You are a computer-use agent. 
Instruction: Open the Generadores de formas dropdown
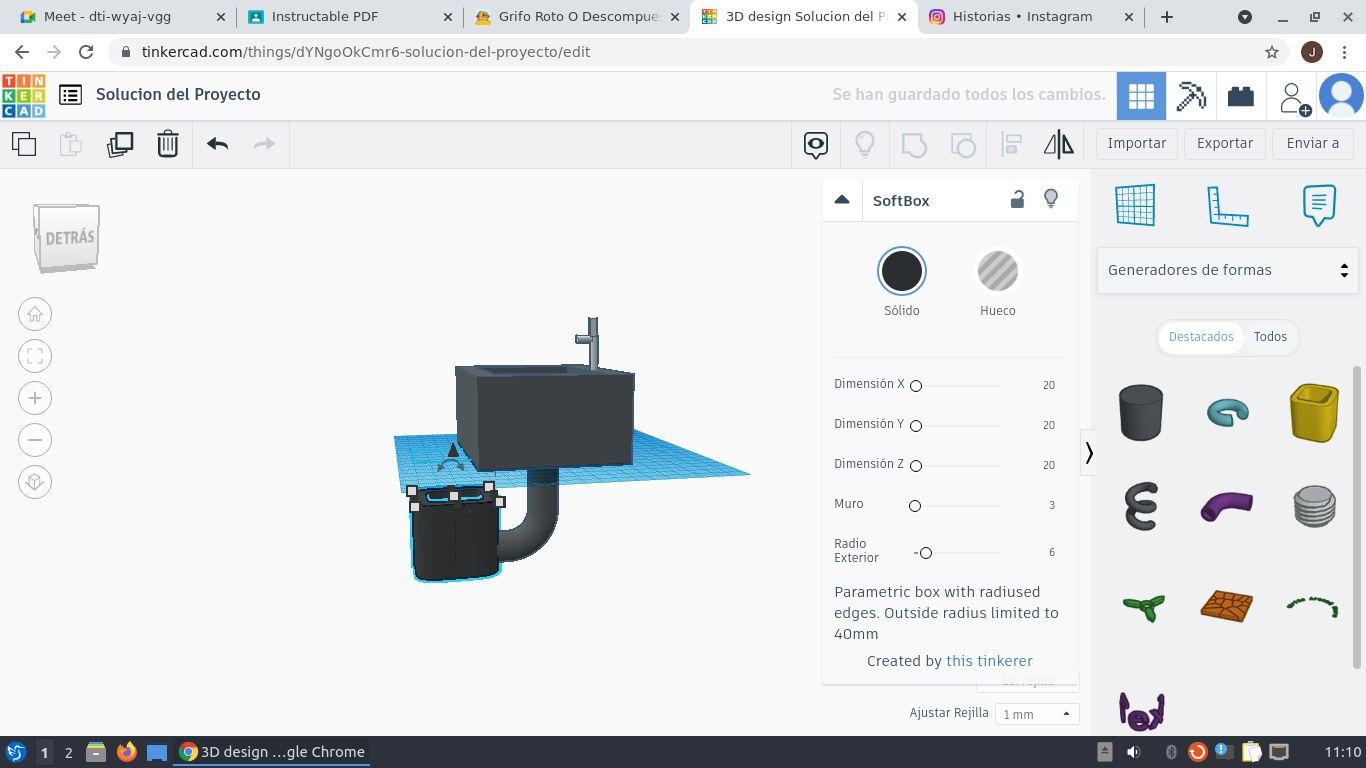coord(1227,270)
